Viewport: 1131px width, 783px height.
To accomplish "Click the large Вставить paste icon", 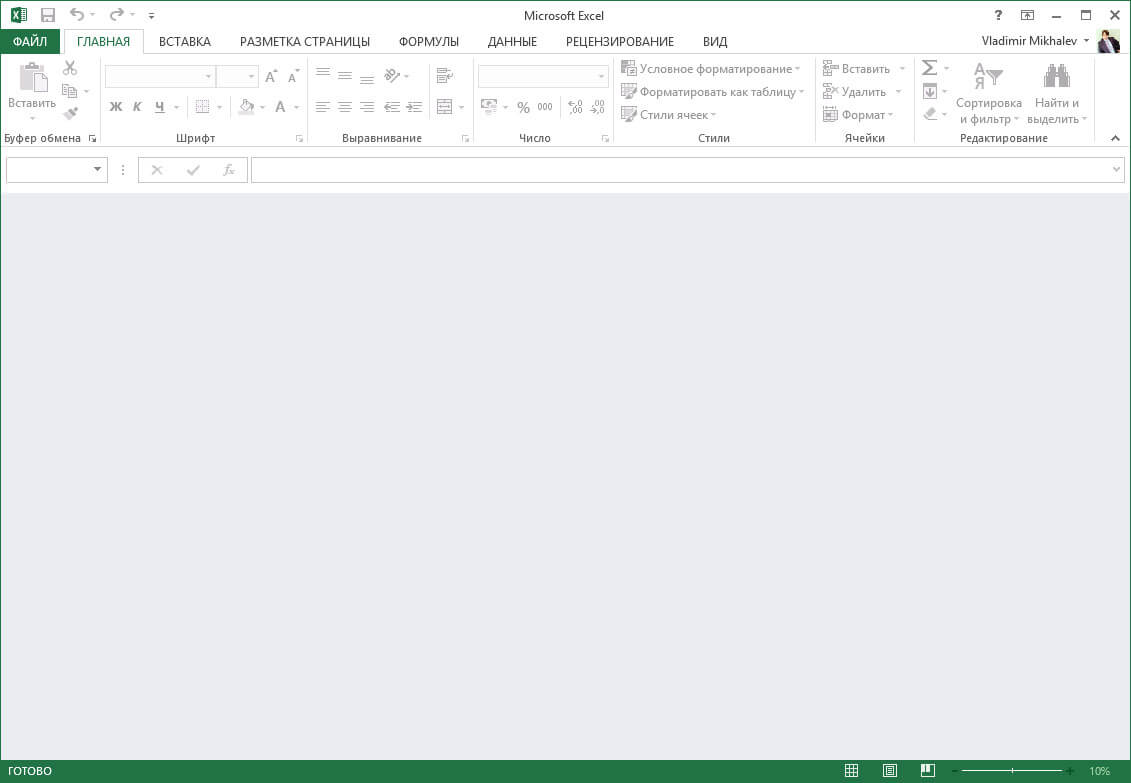I will 32,78.
